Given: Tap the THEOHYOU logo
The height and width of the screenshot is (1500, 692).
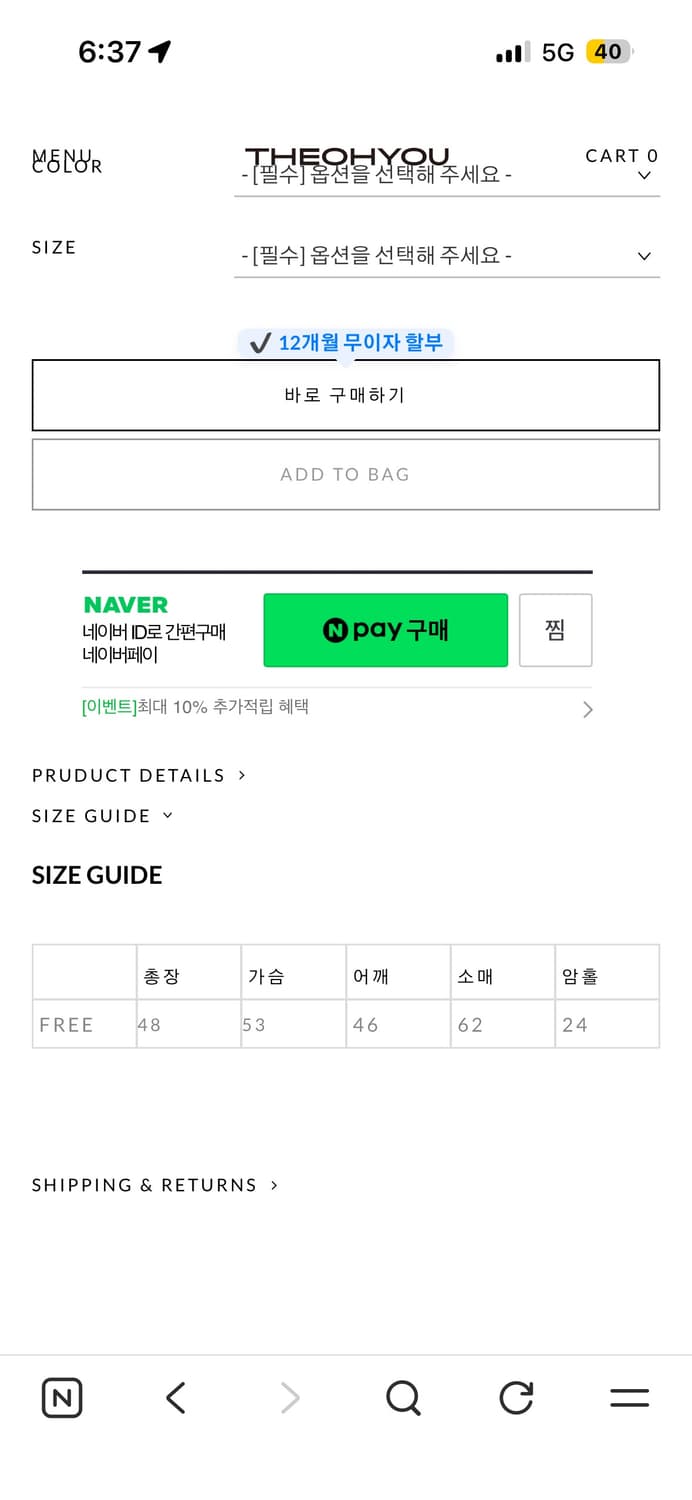Looking at the screenshot, I should [x=347, y=156].
